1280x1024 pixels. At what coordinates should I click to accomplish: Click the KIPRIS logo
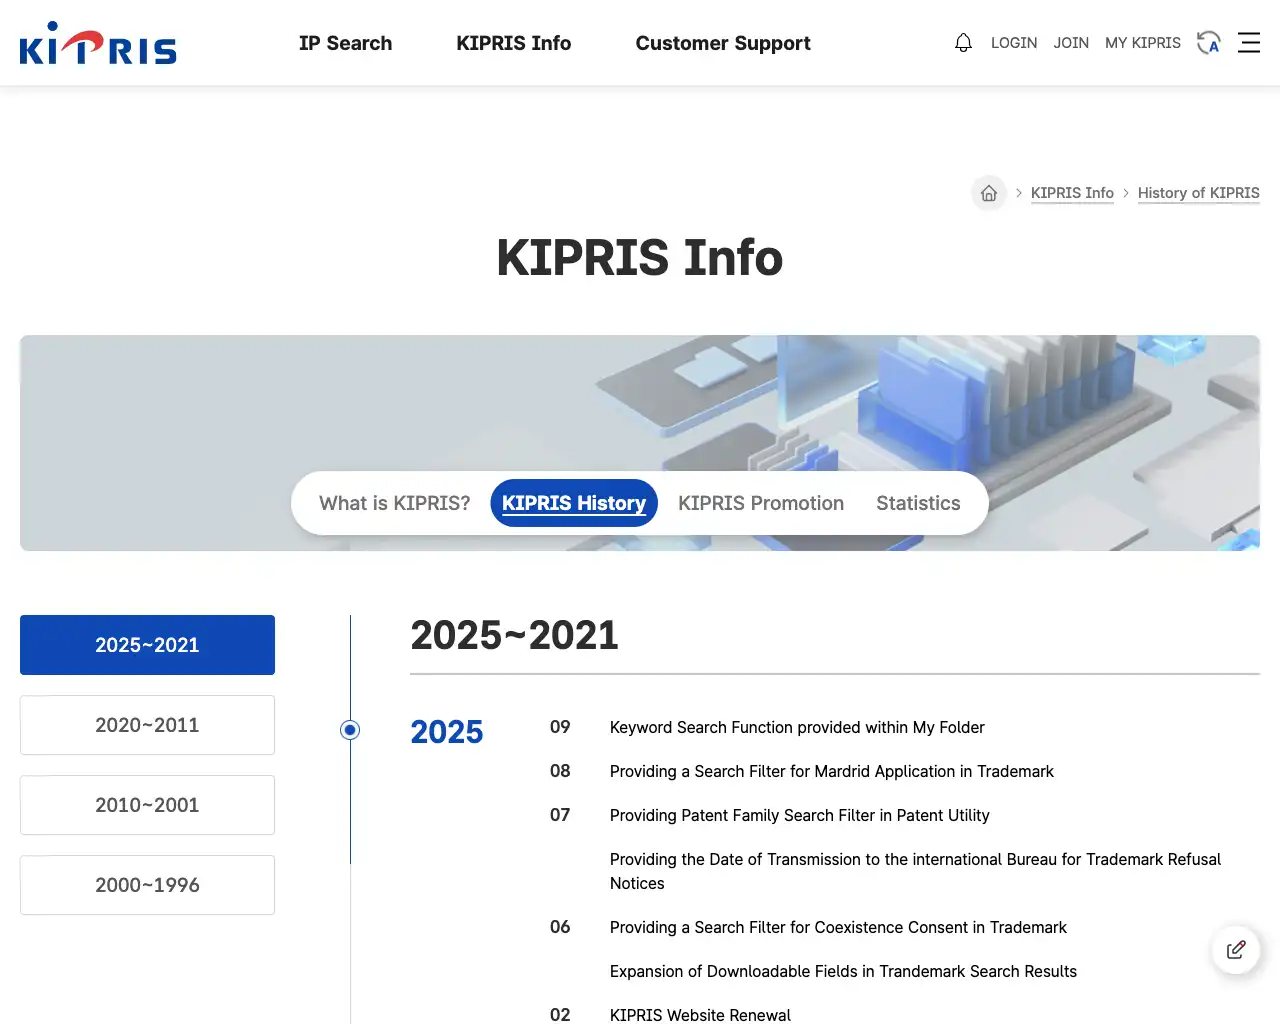(x=98, y=43)
